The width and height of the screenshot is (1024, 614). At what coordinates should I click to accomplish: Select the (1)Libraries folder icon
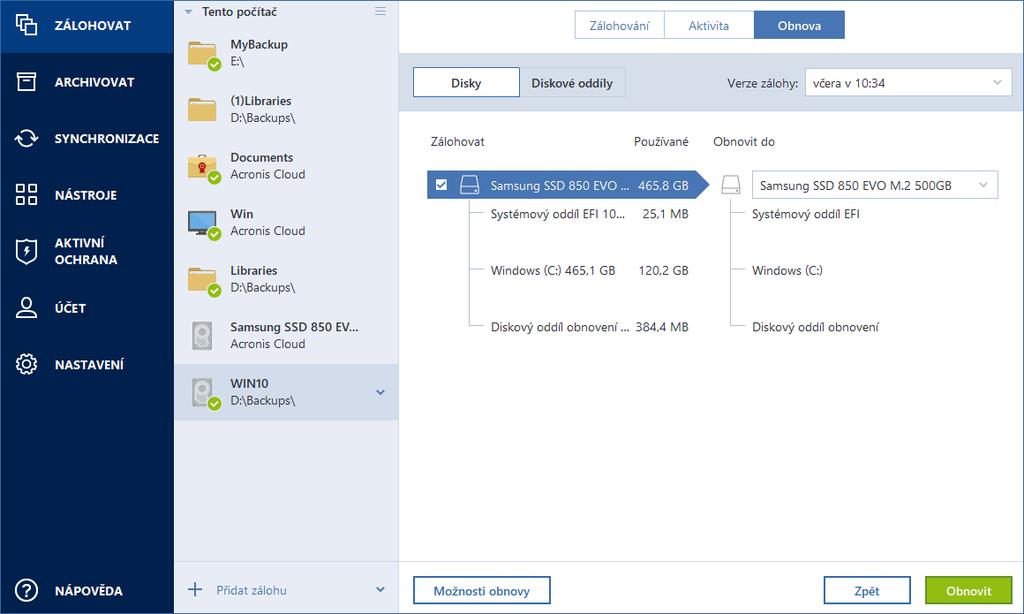tap(202, 109)
